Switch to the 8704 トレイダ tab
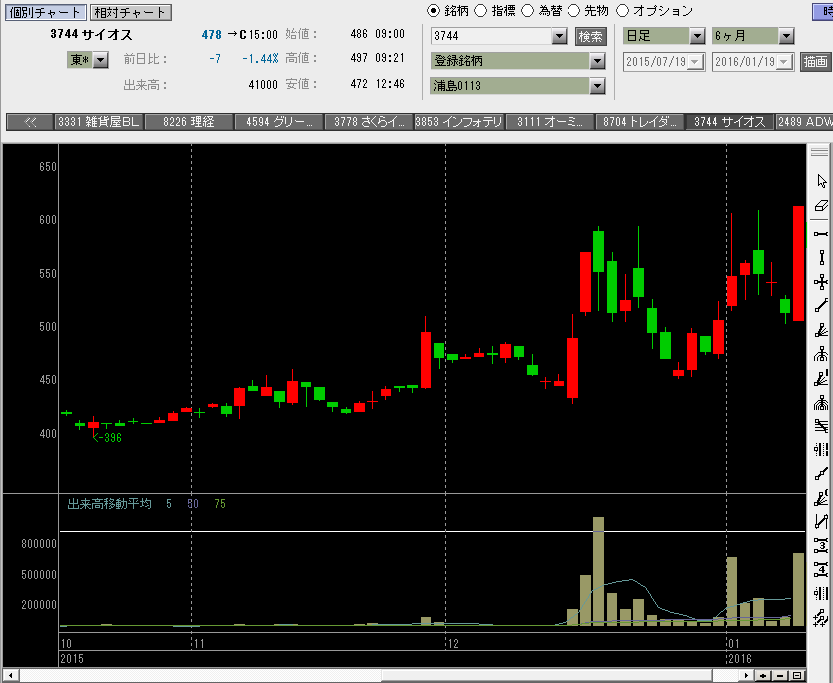This screenshot has height=683, width=833. click(x=640, y=122)
